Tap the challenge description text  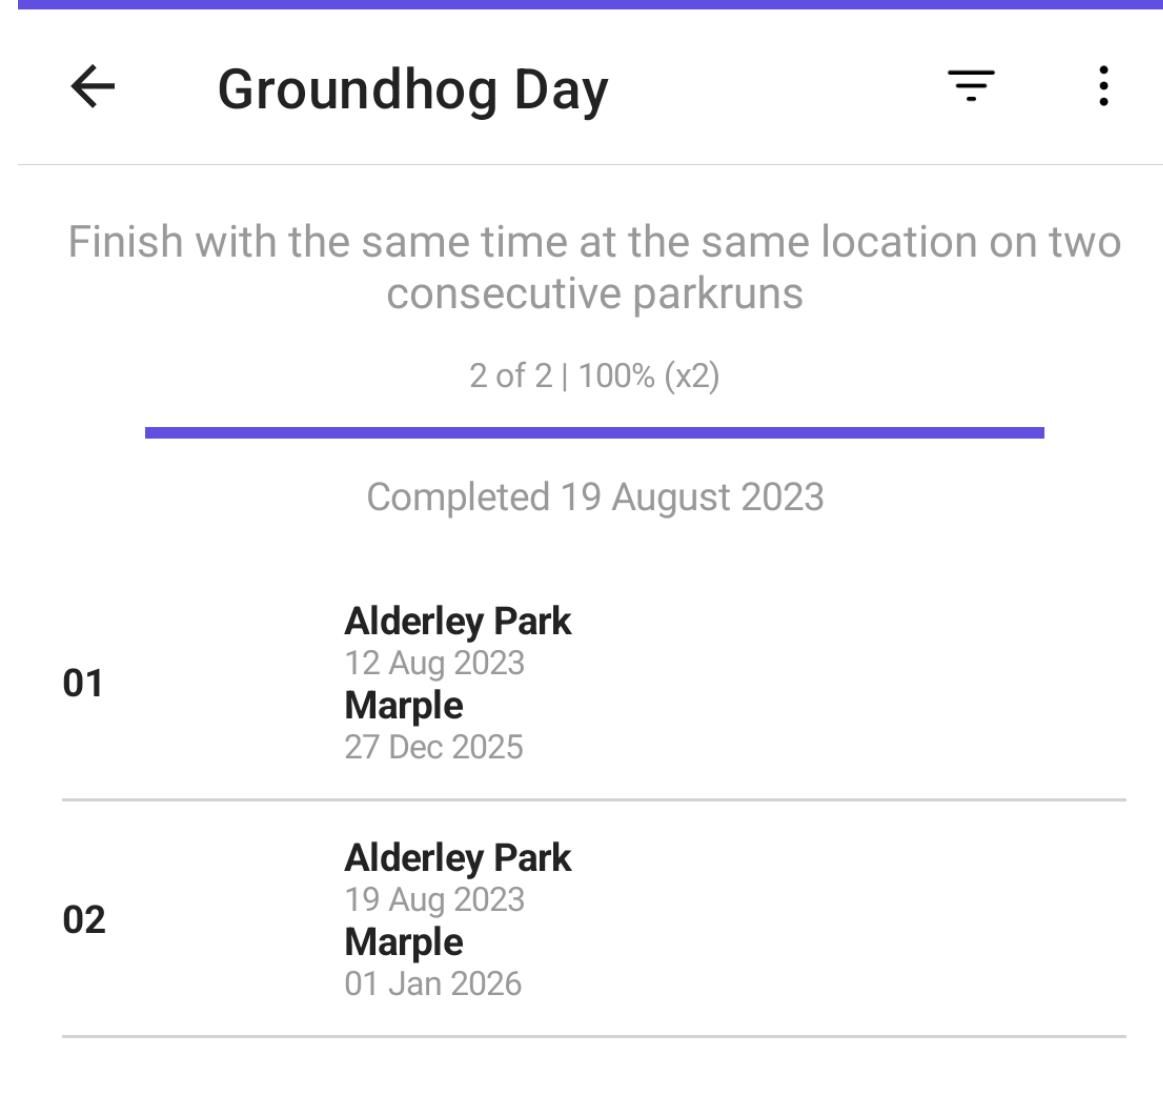594,267
